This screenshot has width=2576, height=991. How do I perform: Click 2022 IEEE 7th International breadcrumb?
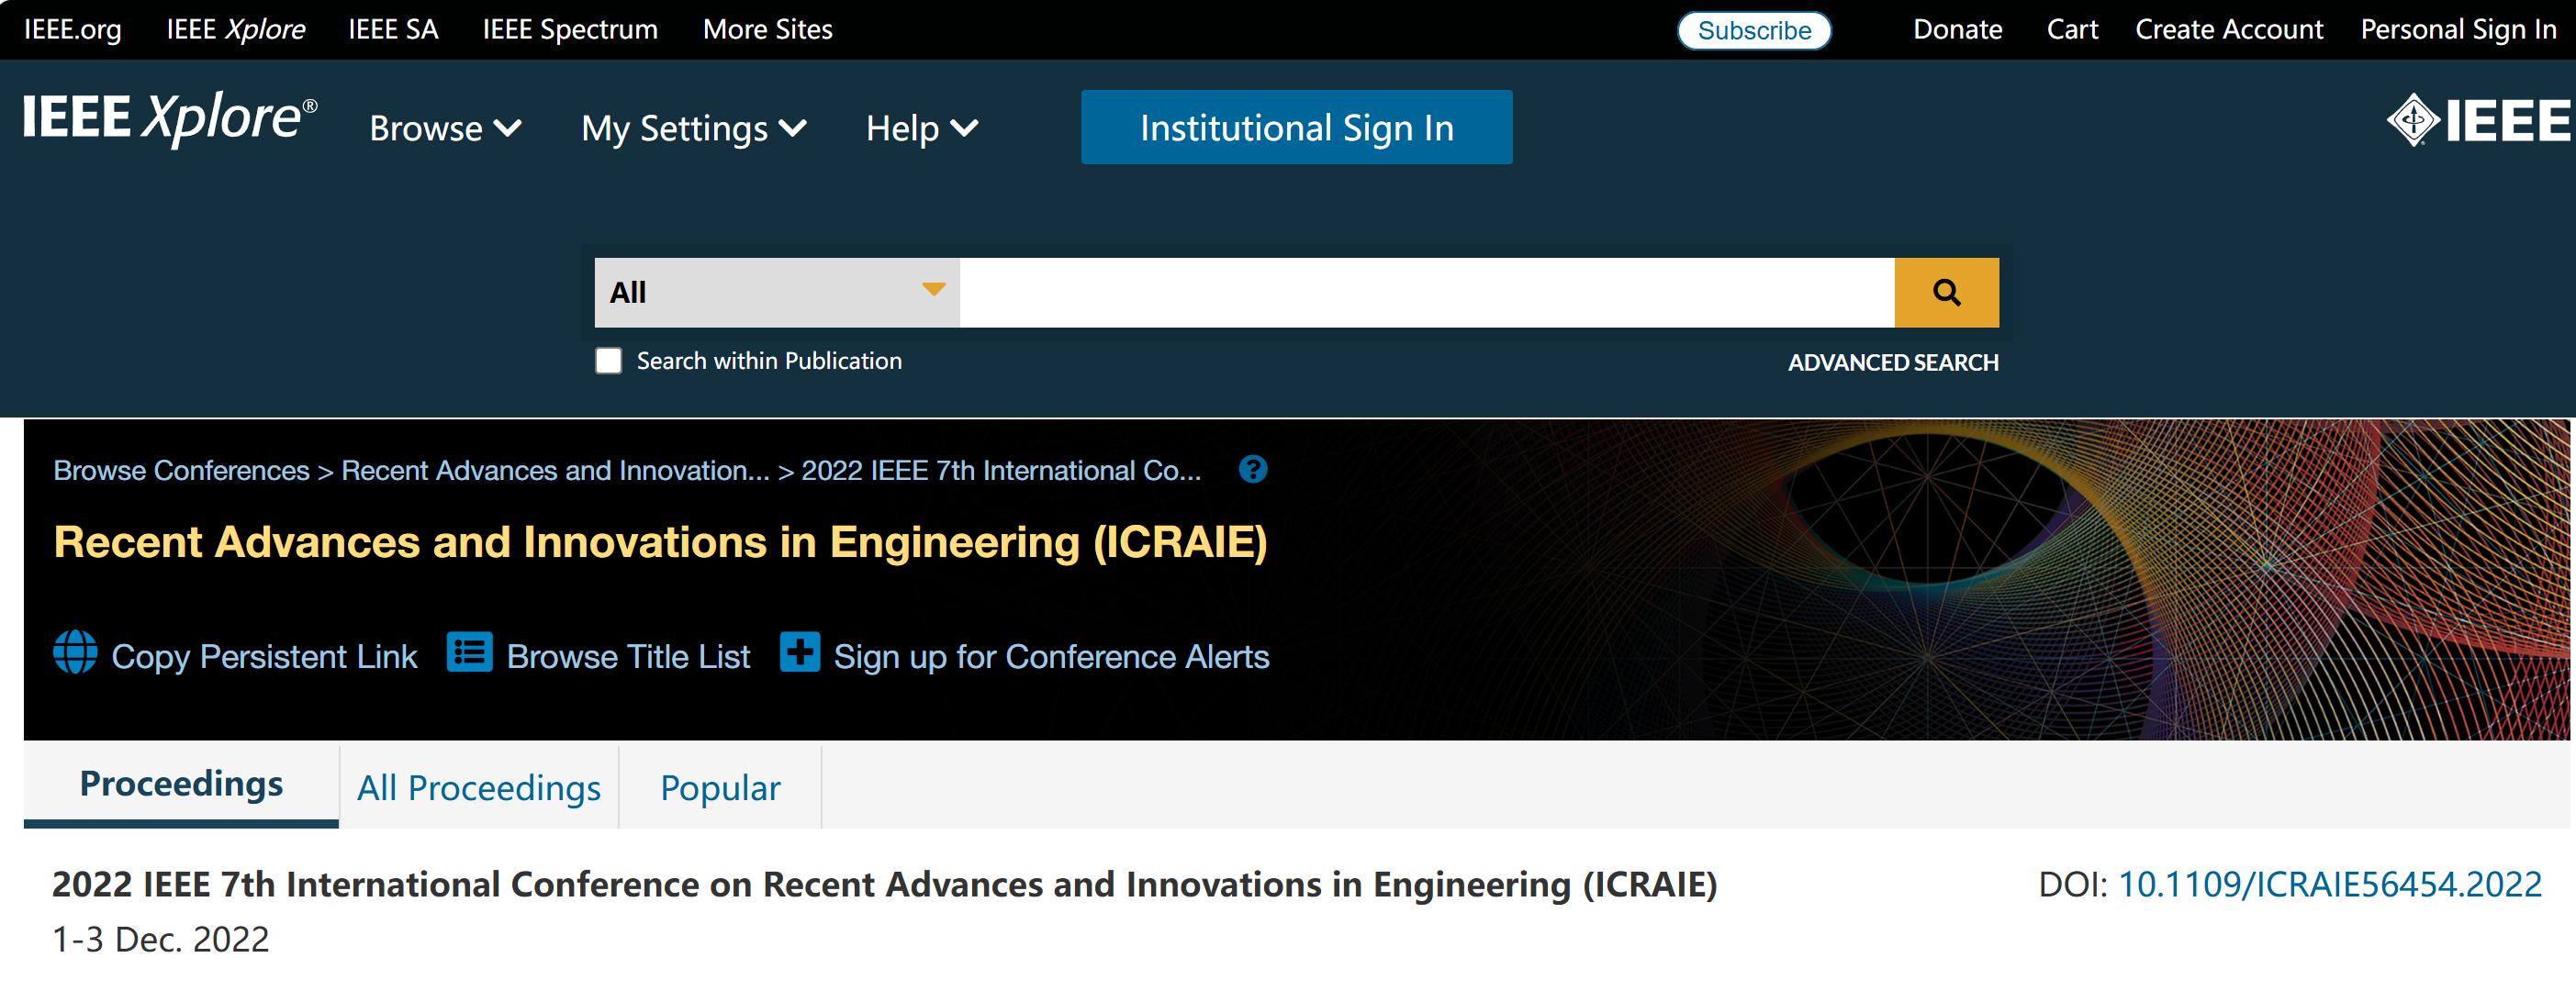click(x=1001, y=470)
